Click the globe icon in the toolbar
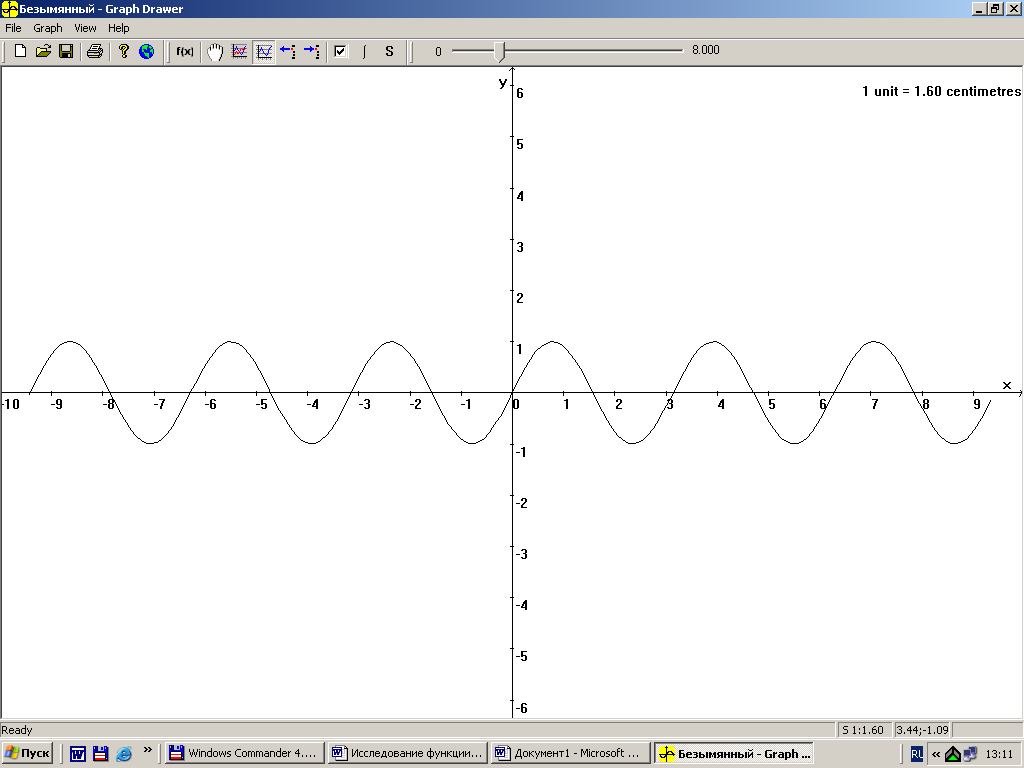 click(147, 51)
